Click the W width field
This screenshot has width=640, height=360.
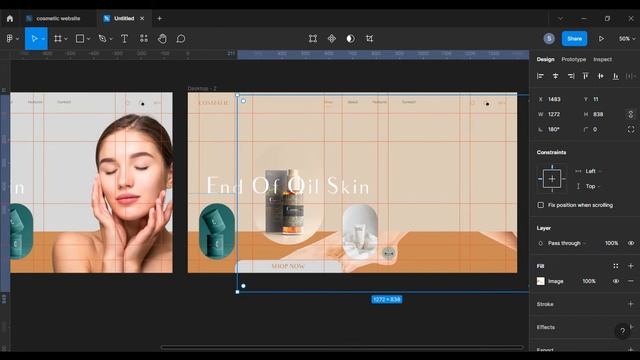554,114
